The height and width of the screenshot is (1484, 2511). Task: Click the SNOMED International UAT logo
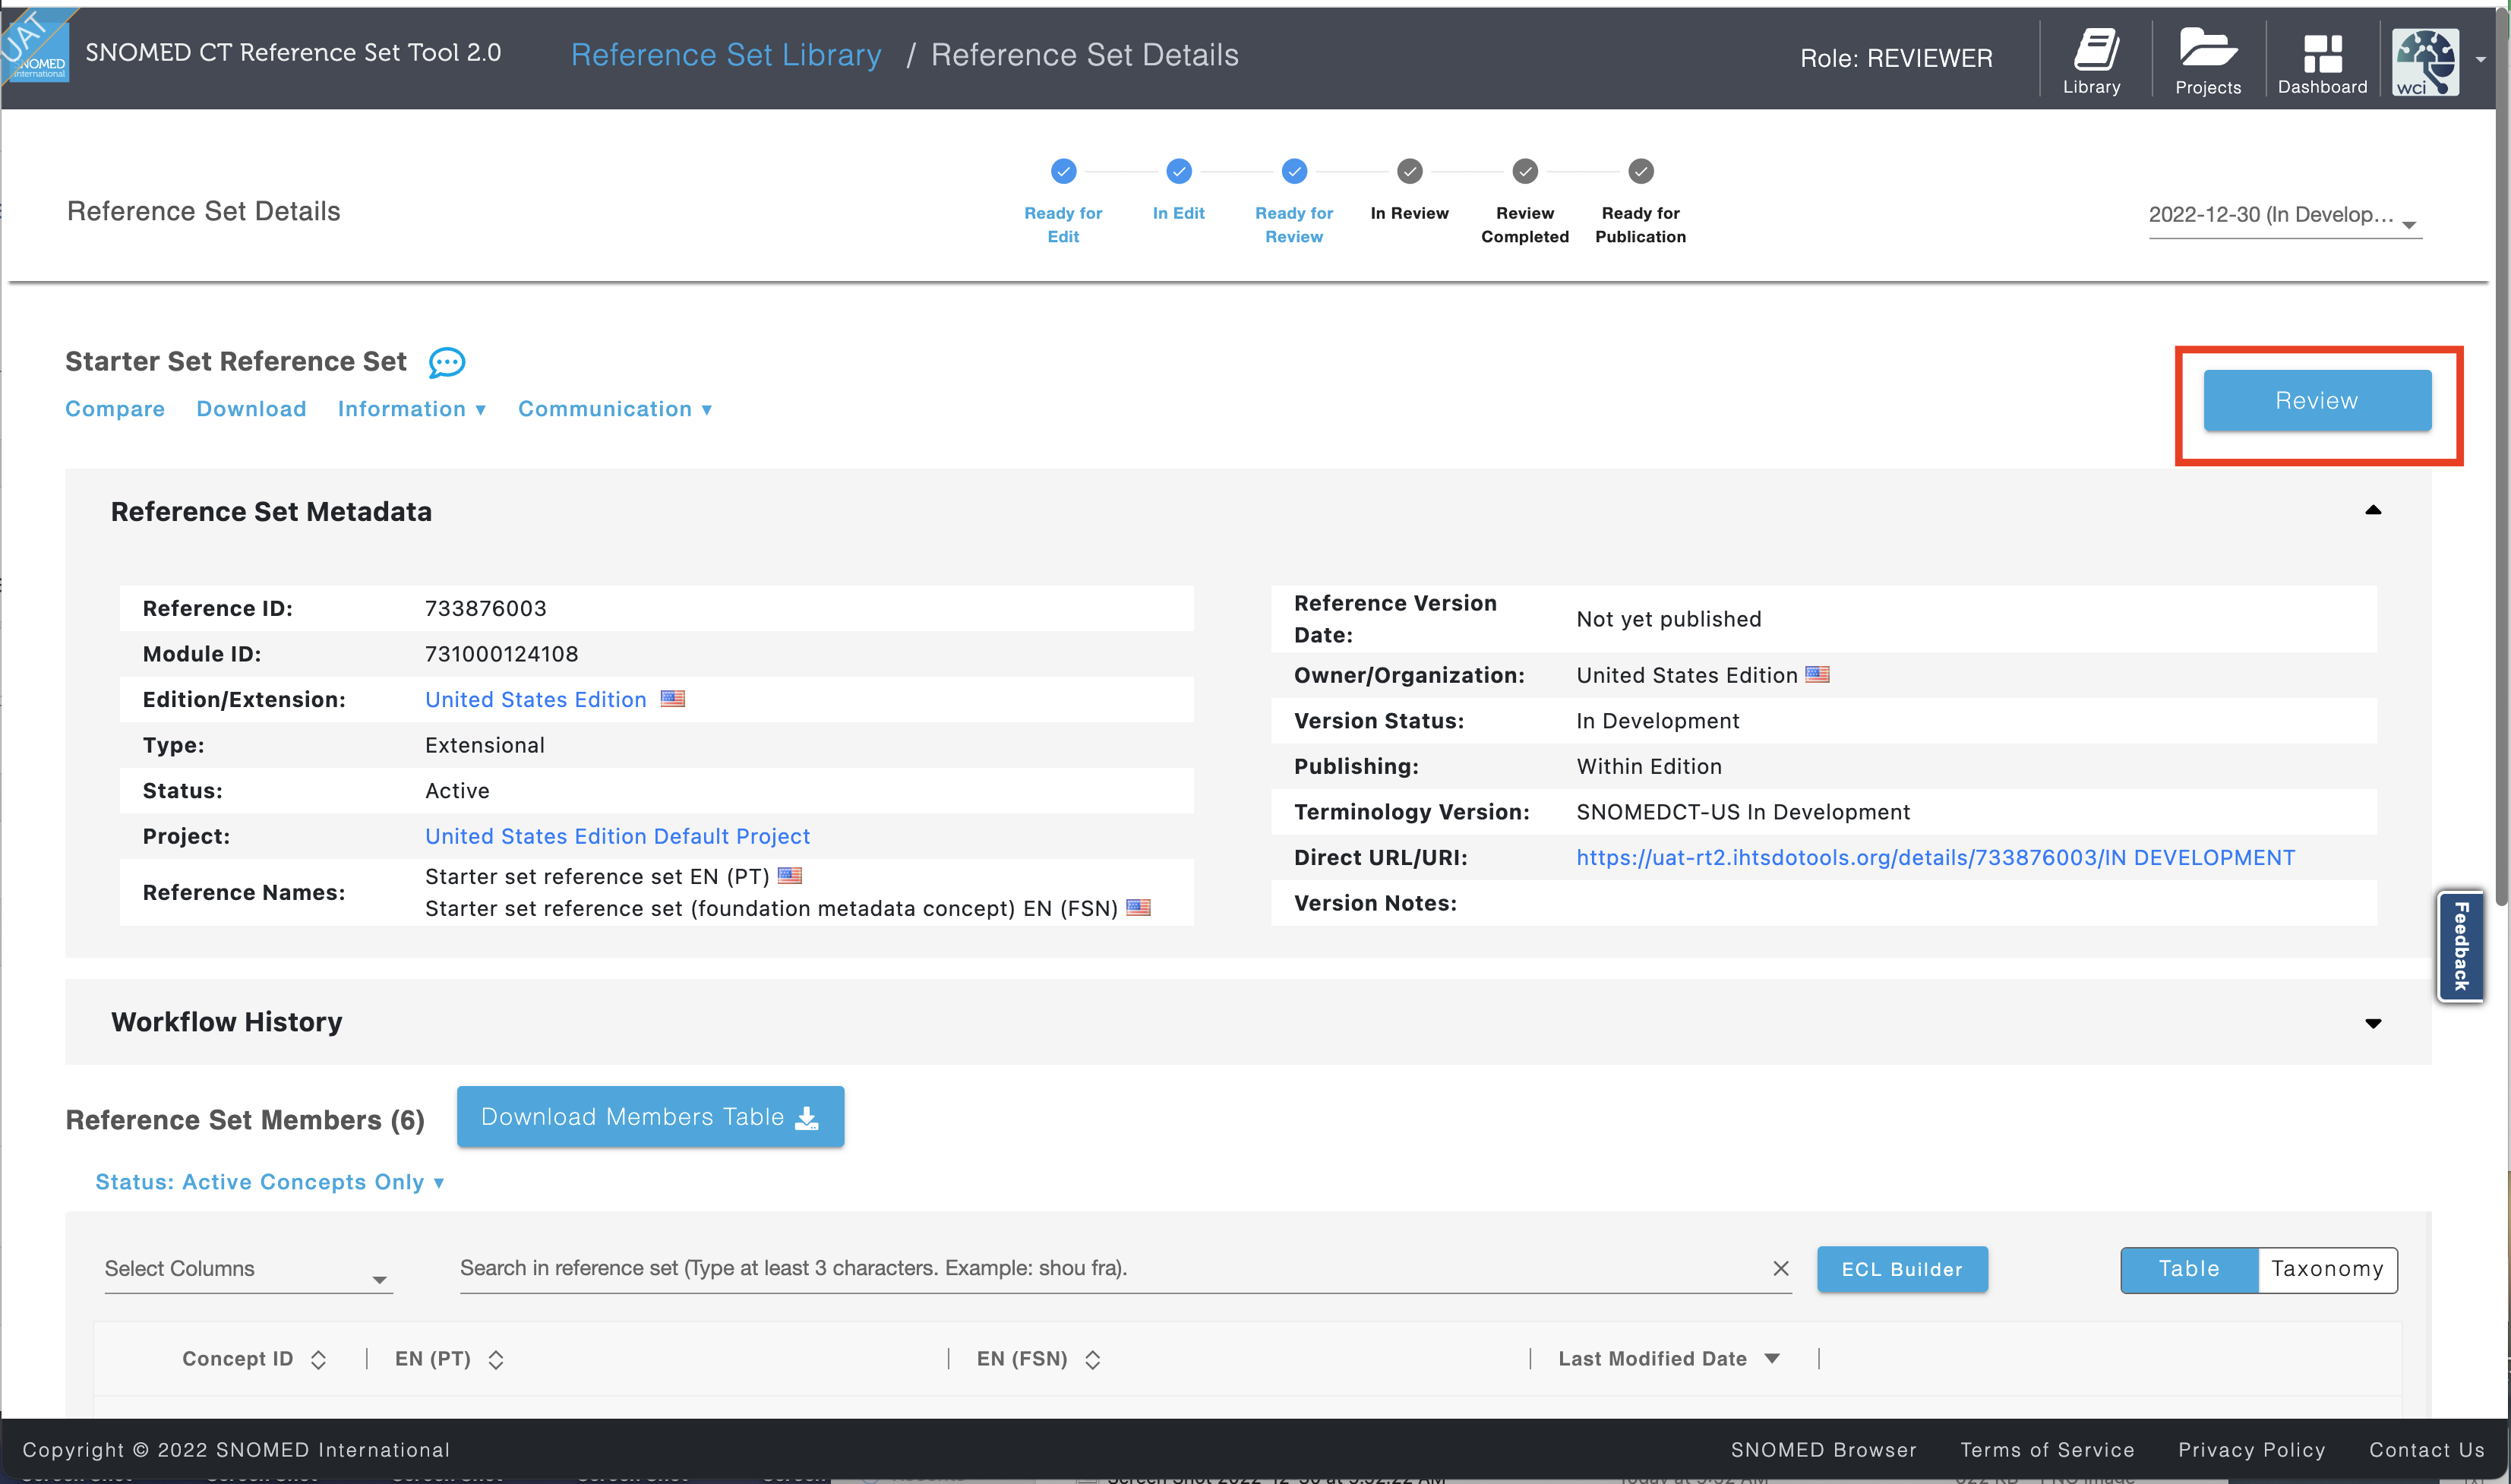tap(35, 46)
